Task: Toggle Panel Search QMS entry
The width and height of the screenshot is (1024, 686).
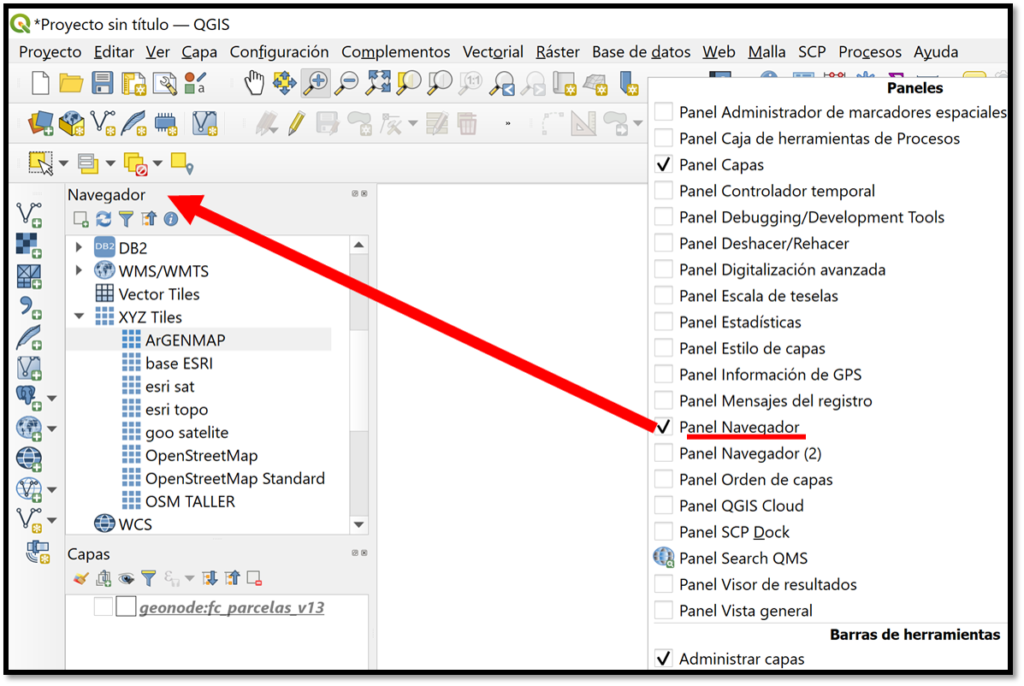Action: click(x=743, y=558)
